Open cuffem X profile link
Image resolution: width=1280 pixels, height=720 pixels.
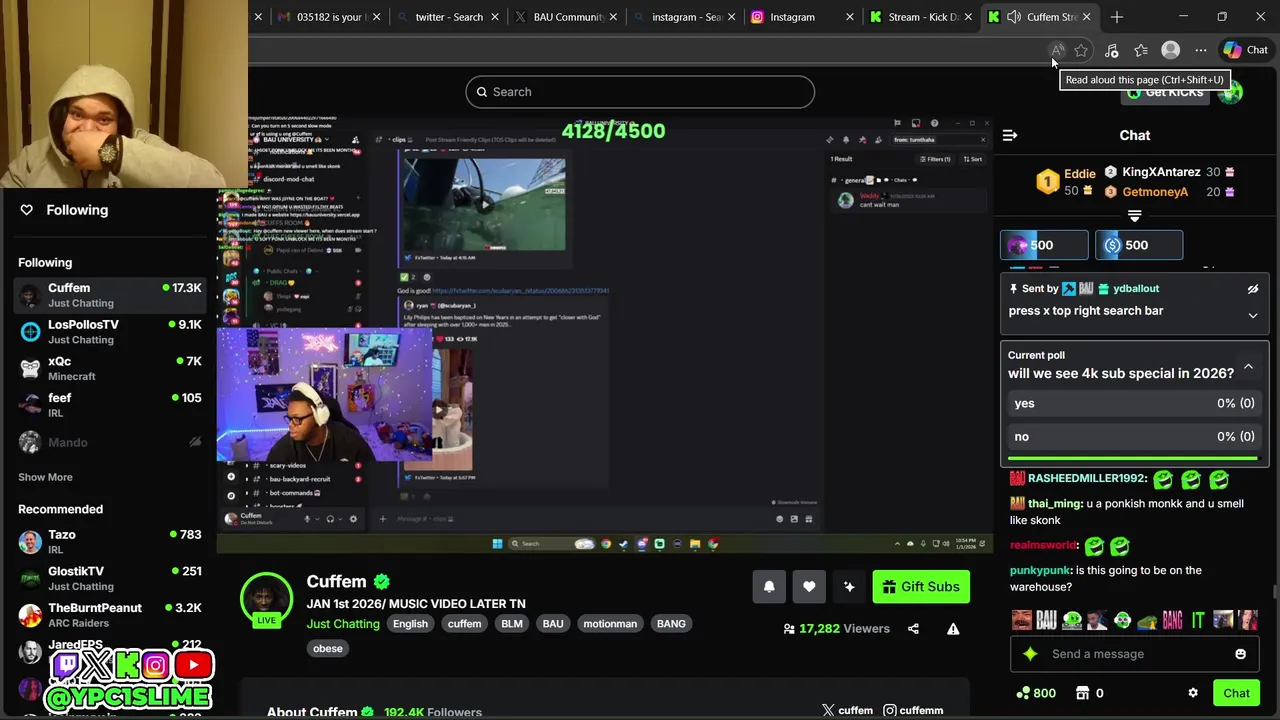click(847, 710)
